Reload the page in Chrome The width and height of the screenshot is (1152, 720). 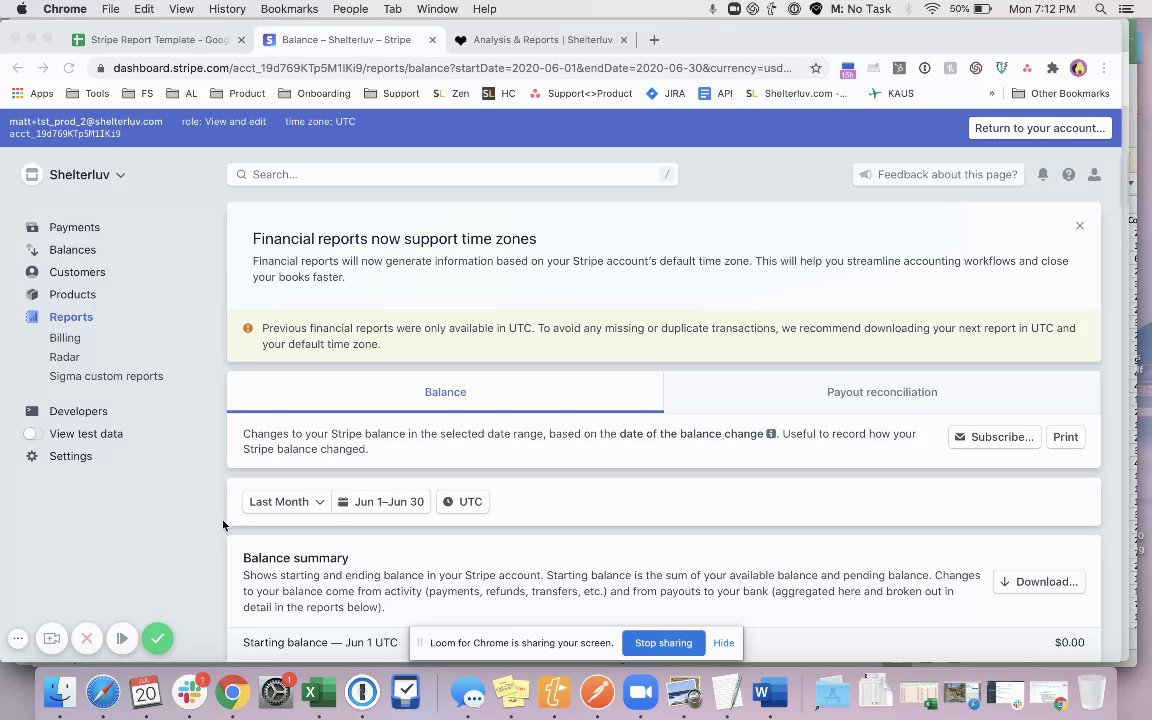(x=69, y=68)
